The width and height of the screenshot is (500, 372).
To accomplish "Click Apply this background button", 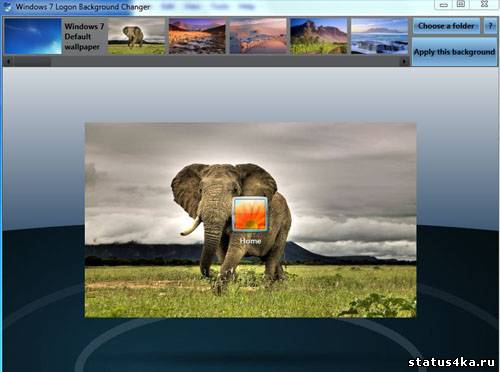I will [454, 52].
